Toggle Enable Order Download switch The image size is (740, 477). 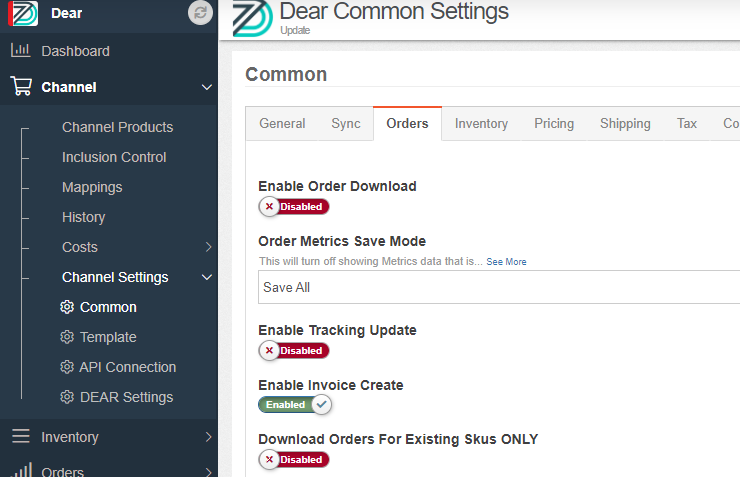tap(294, 207)
